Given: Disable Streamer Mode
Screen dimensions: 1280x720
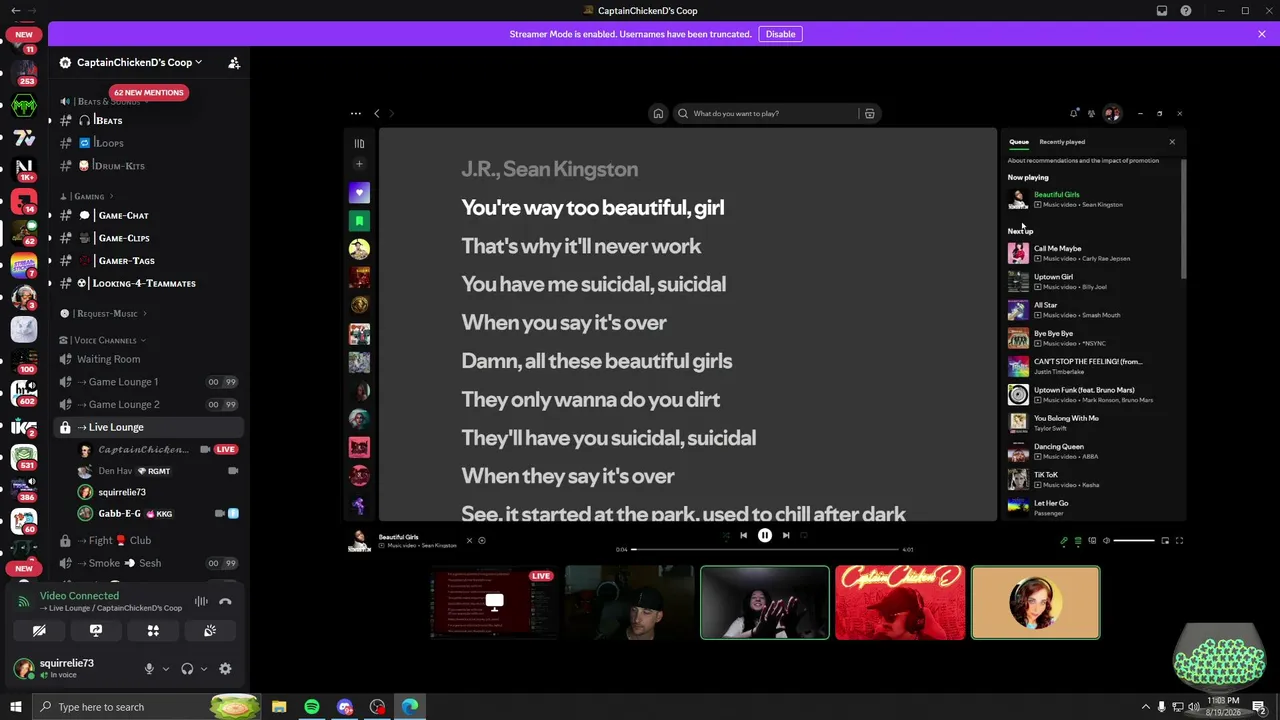Looking at the screenshot, I should click(x=780, y=34).
